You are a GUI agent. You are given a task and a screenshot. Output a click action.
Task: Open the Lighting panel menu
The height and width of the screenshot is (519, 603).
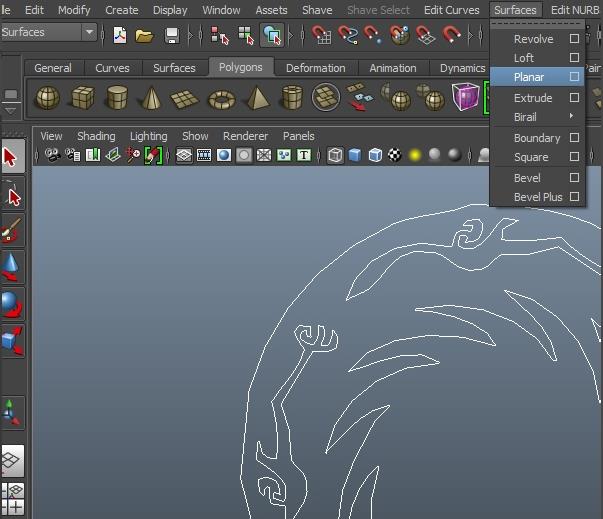[148, 136]
